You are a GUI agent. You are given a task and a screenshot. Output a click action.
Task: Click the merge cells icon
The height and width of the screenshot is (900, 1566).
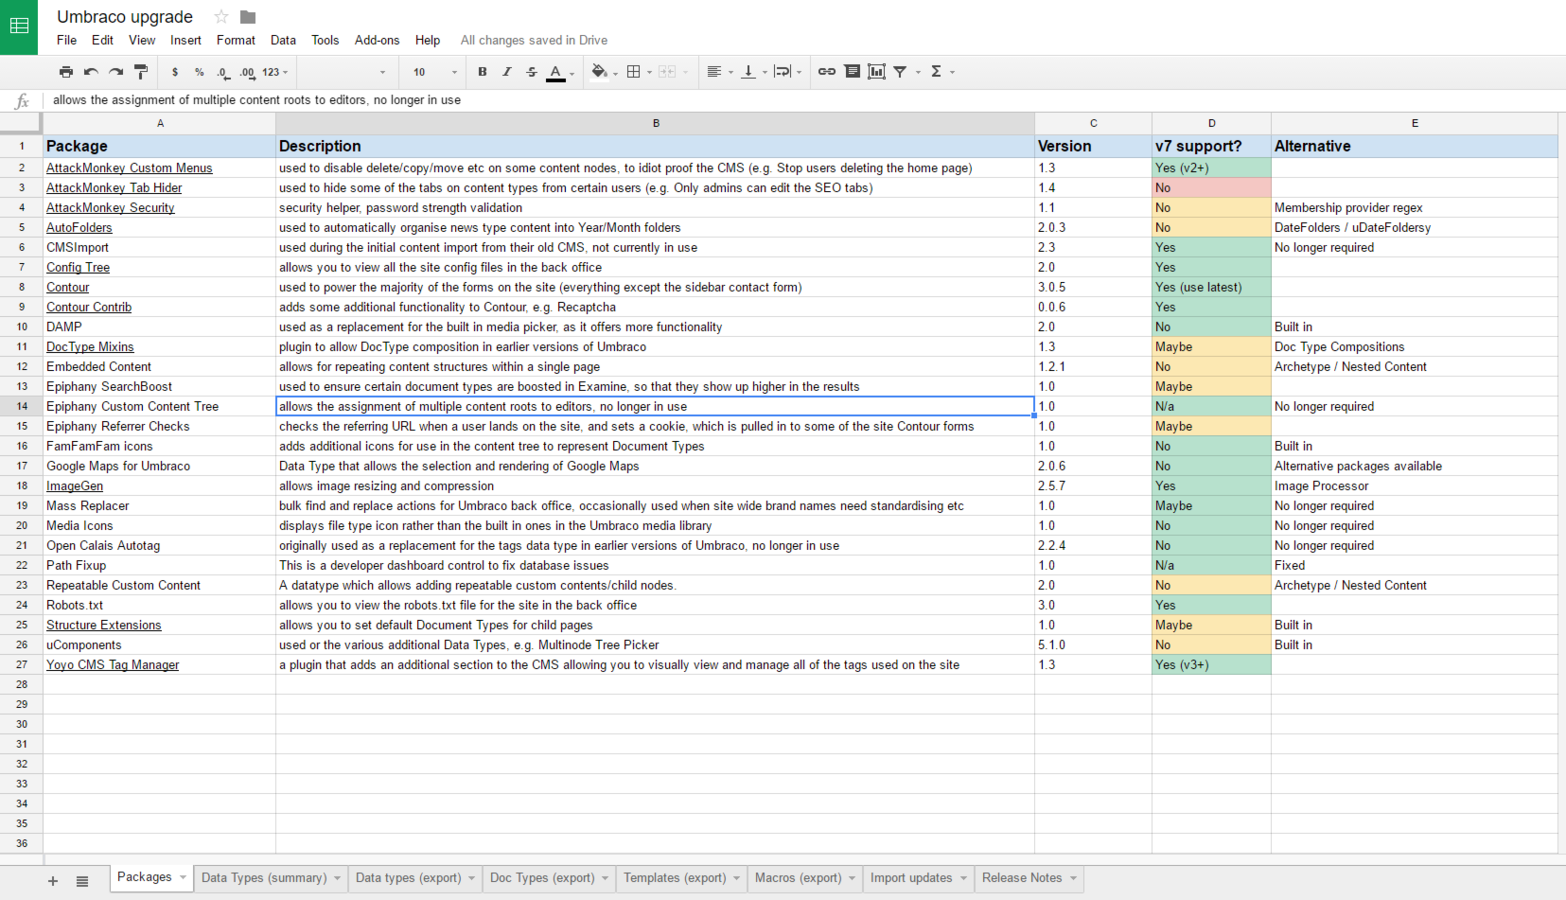pos(667,72)
